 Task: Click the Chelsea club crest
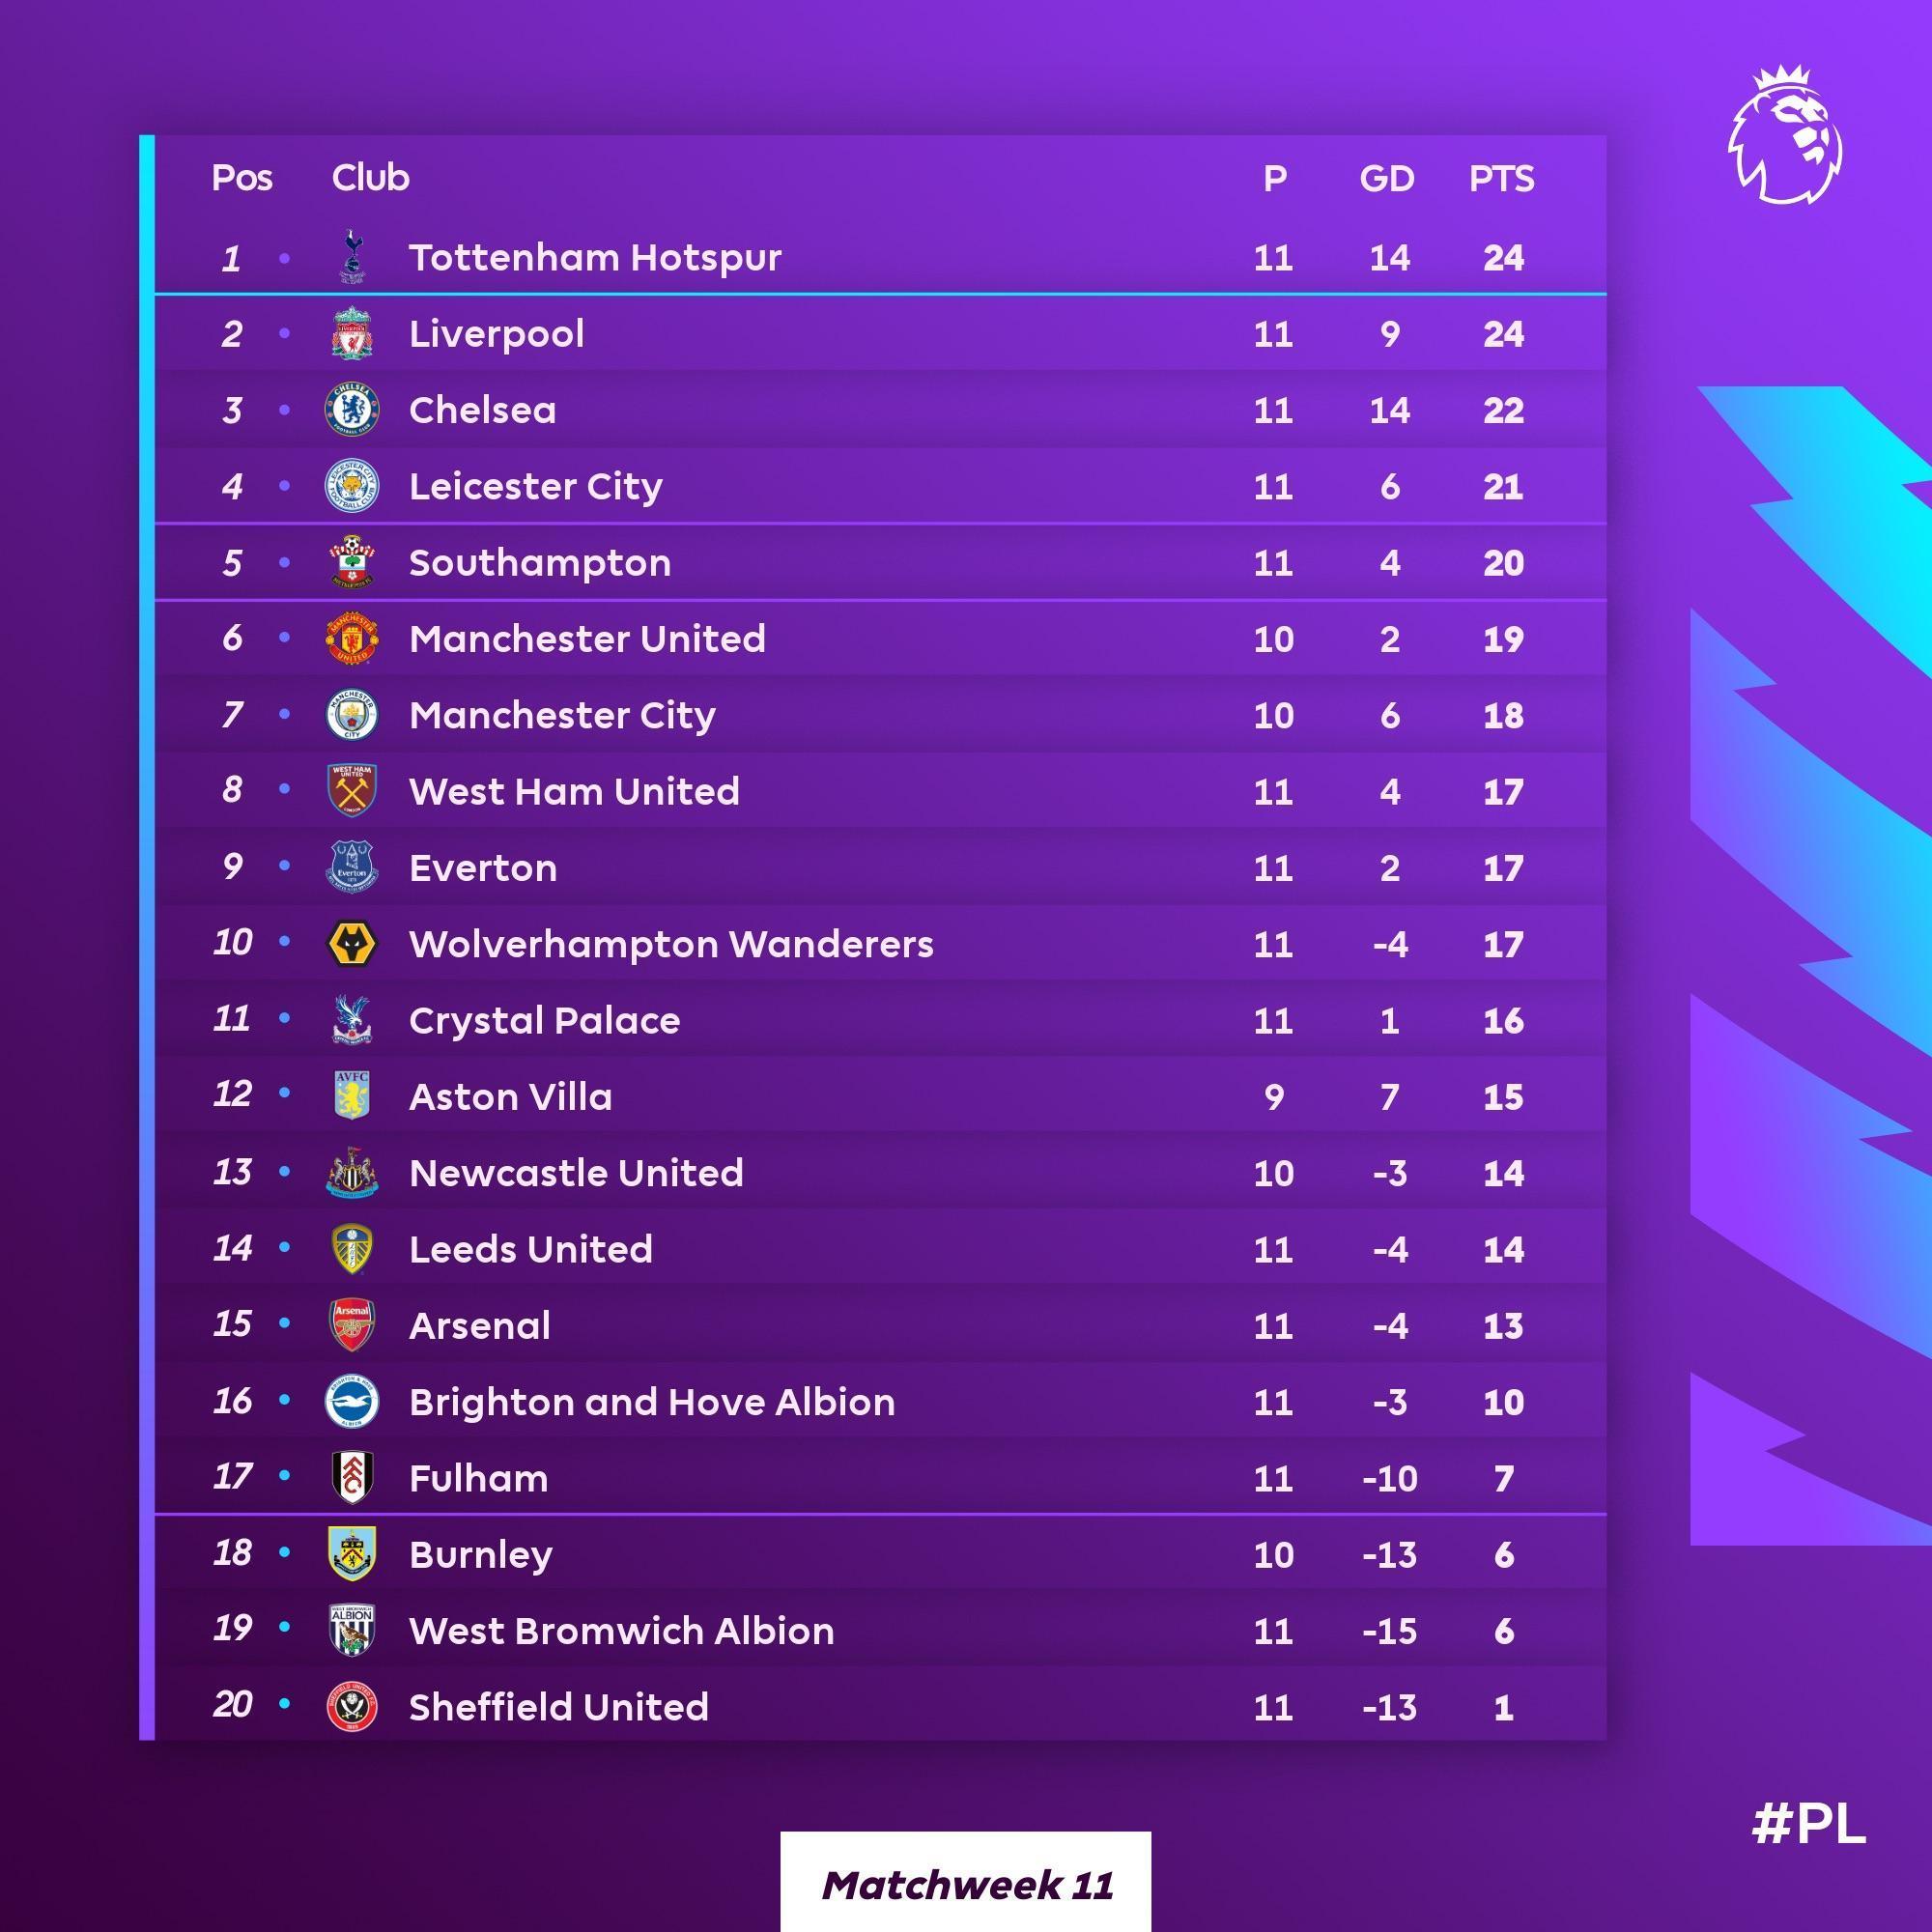[352, 410]
